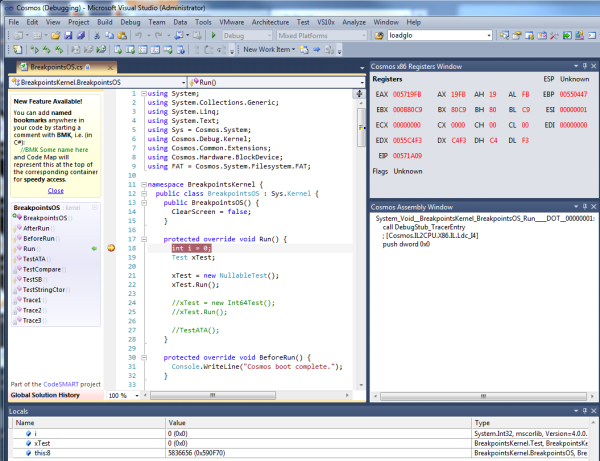This screenshot has height=461, width=600.
Task: Click the Assembly Window horizontal scrollbar
Action: [483, 396]
